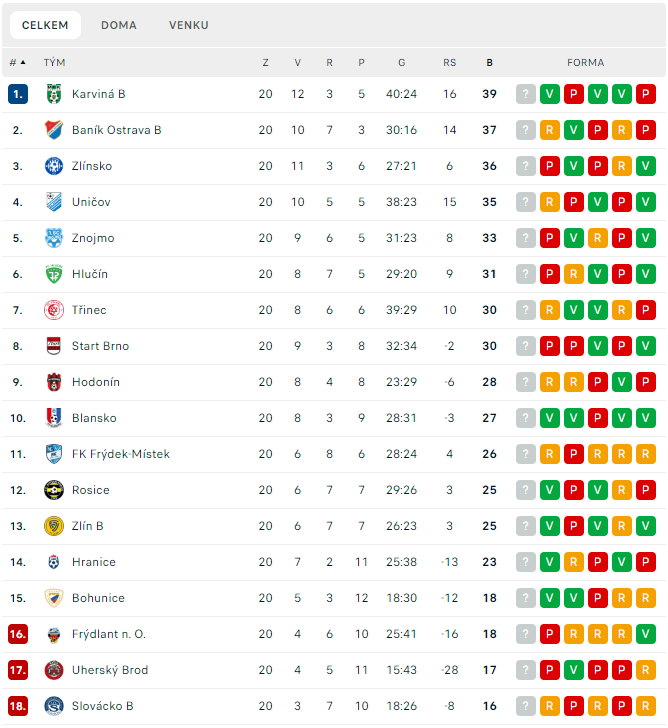Click Karviná B's gray question-mark next match badge
668x728 pixels.
pos(525,94)
